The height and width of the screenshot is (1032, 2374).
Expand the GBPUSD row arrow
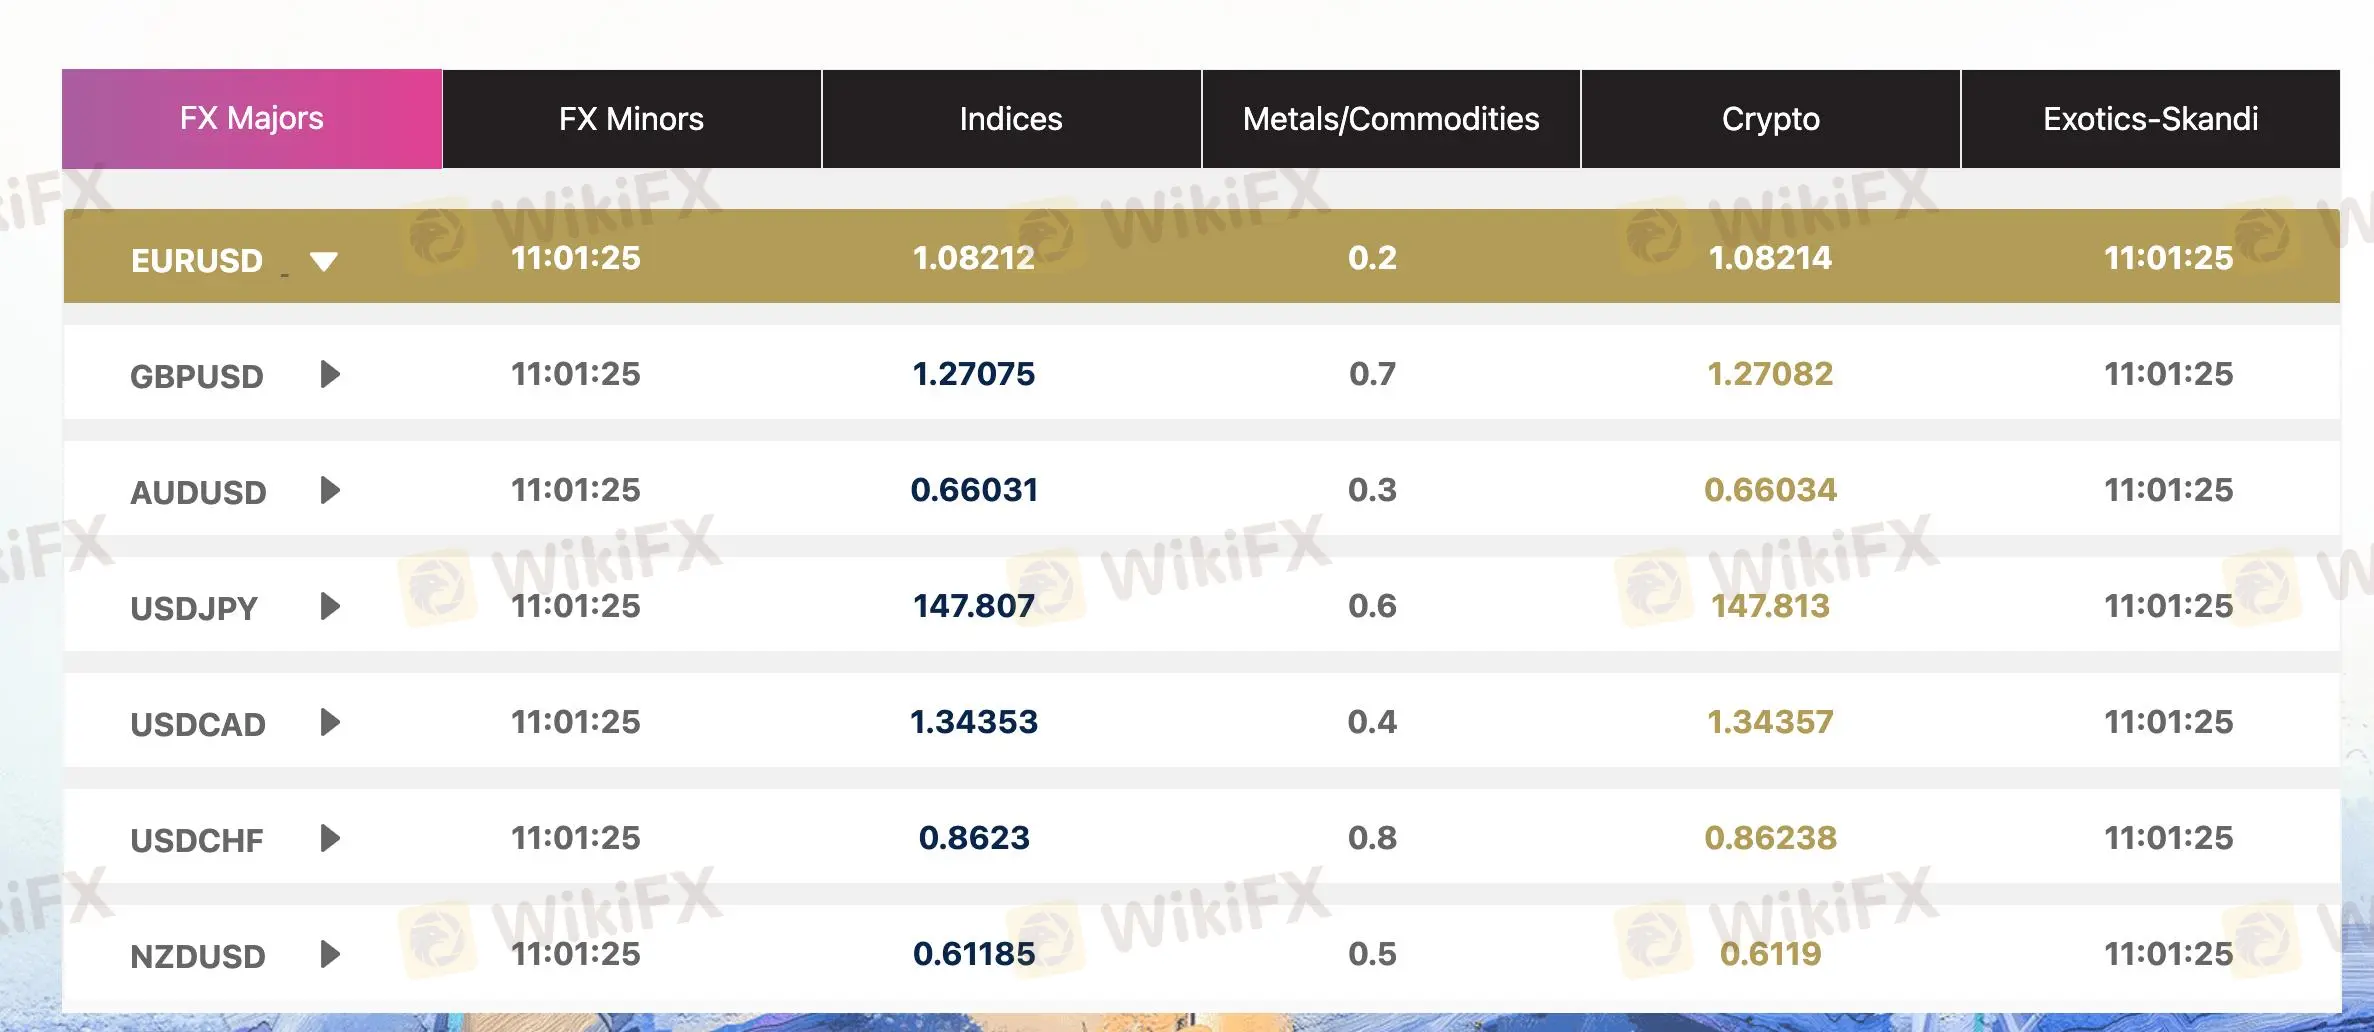coord(330,374)
